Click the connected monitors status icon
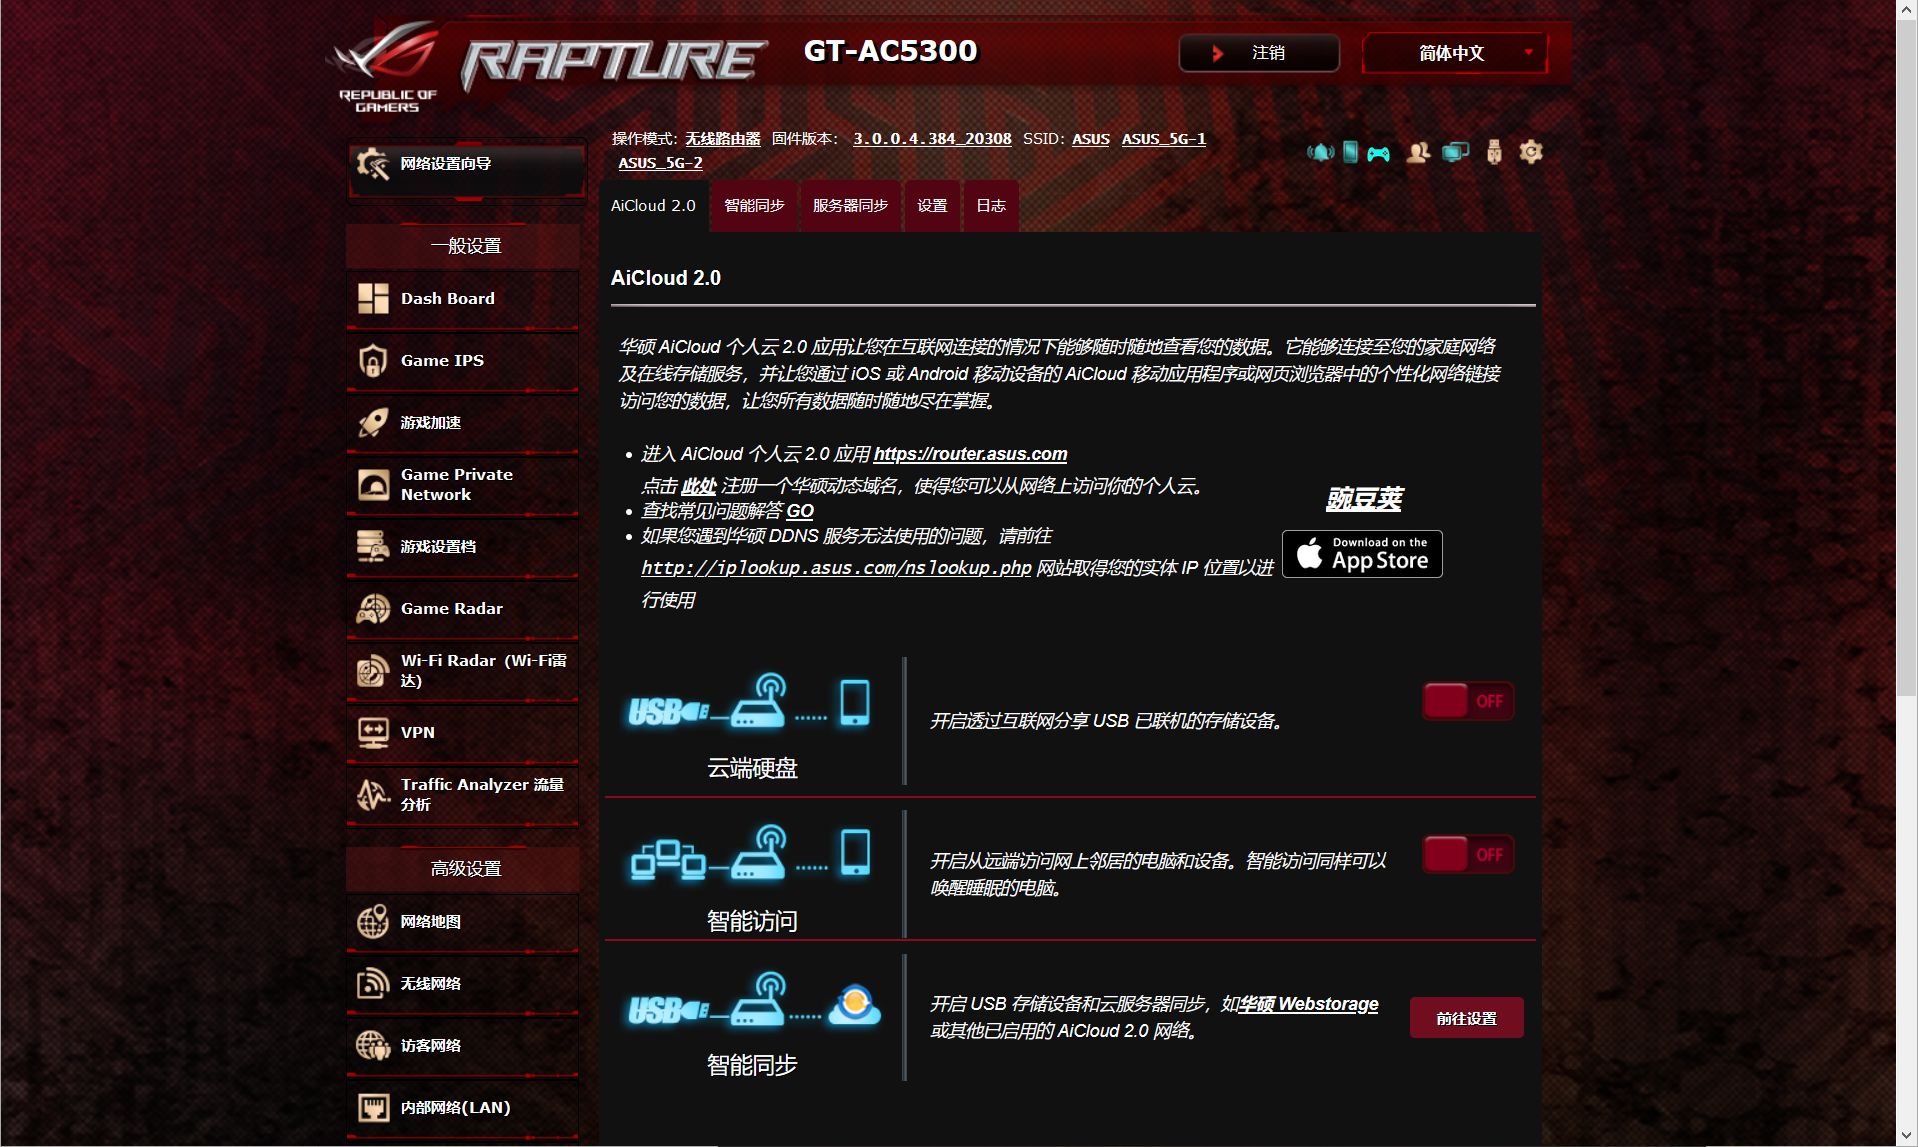The height and width of the screenshot is (1147, 1918). point(1455,152)
